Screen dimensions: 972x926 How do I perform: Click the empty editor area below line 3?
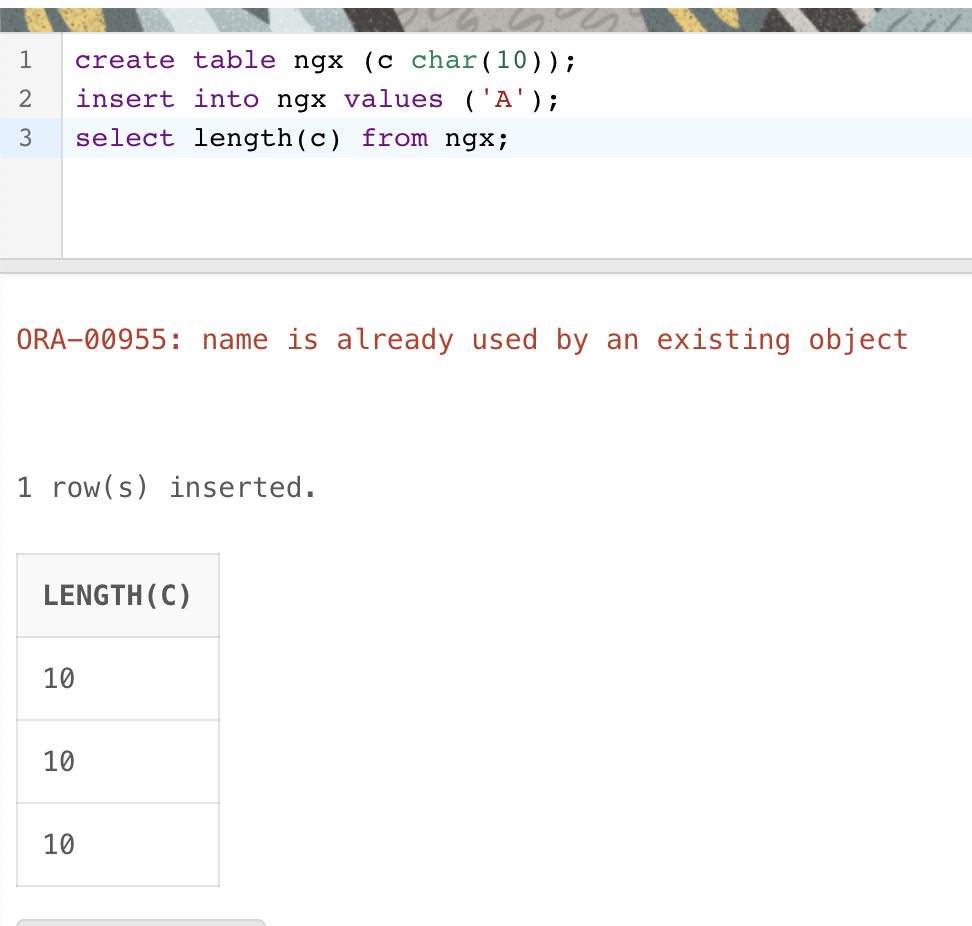(500, 208)
